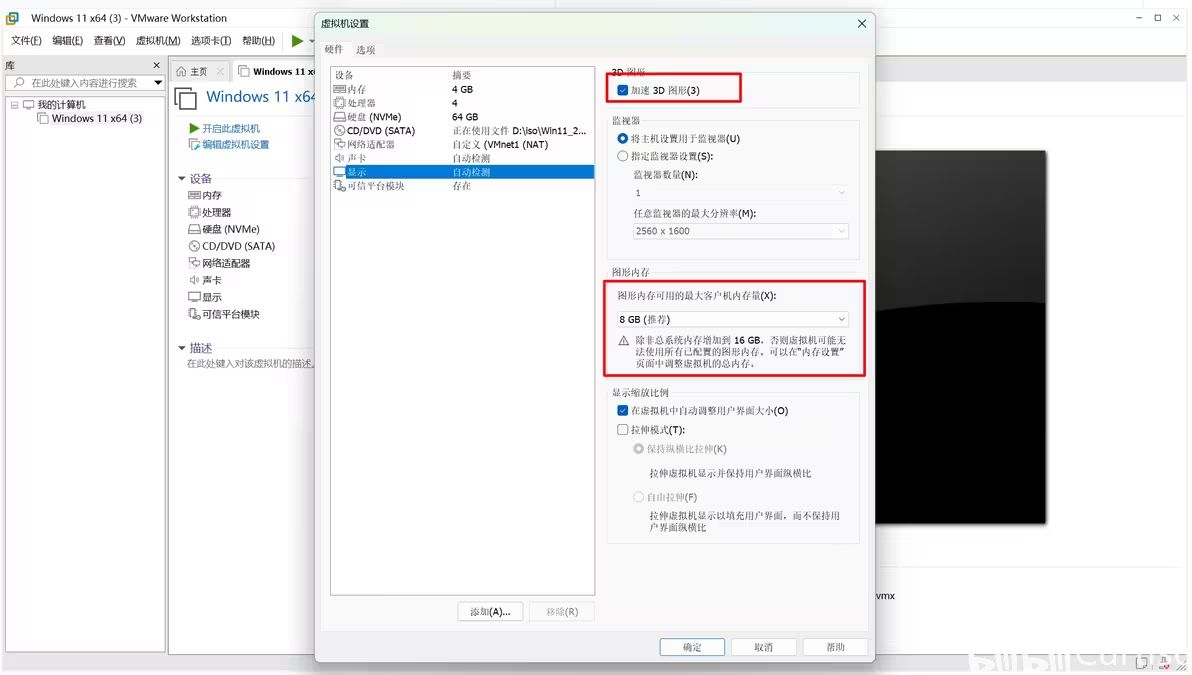
Task: Click the 确定 button
Action: [692, 647]
